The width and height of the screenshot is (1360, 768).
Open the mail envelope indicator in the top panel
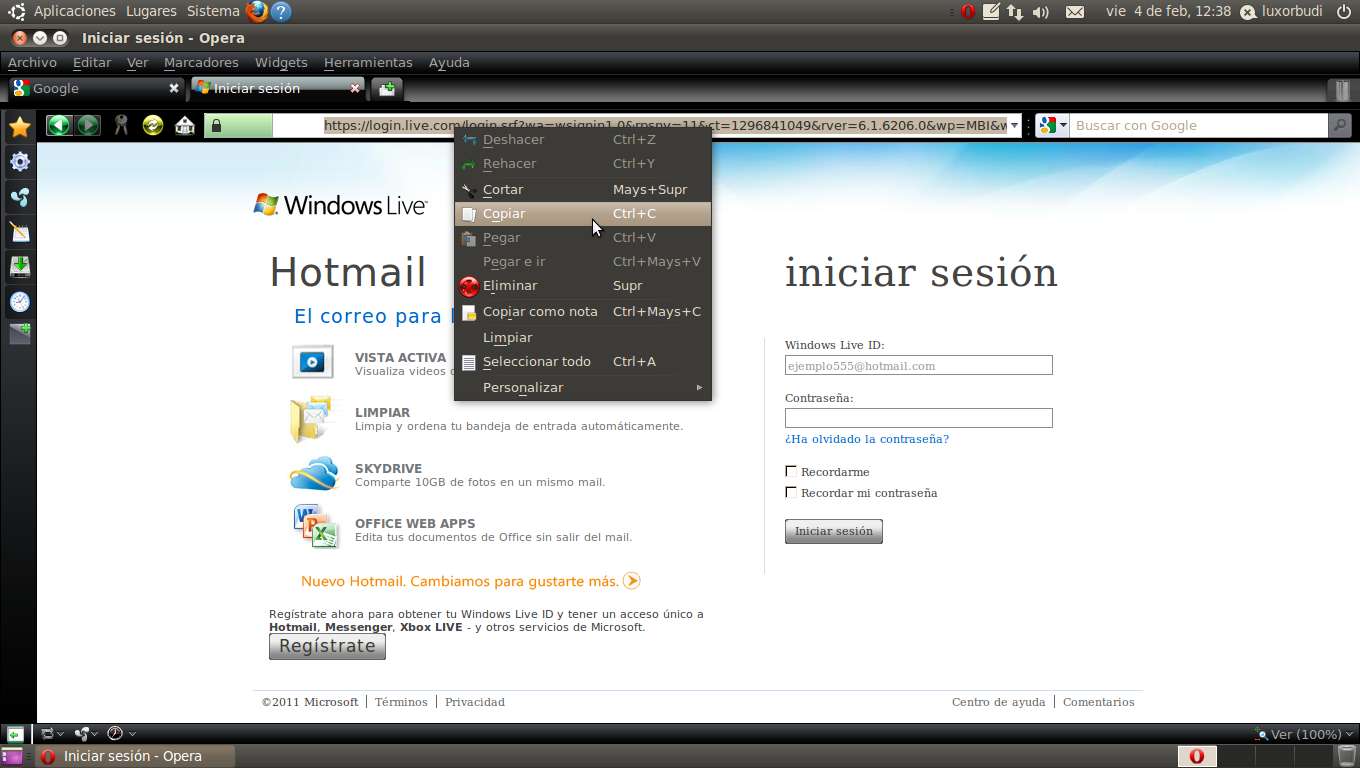pyautogui.click(x=1075, y=12)
